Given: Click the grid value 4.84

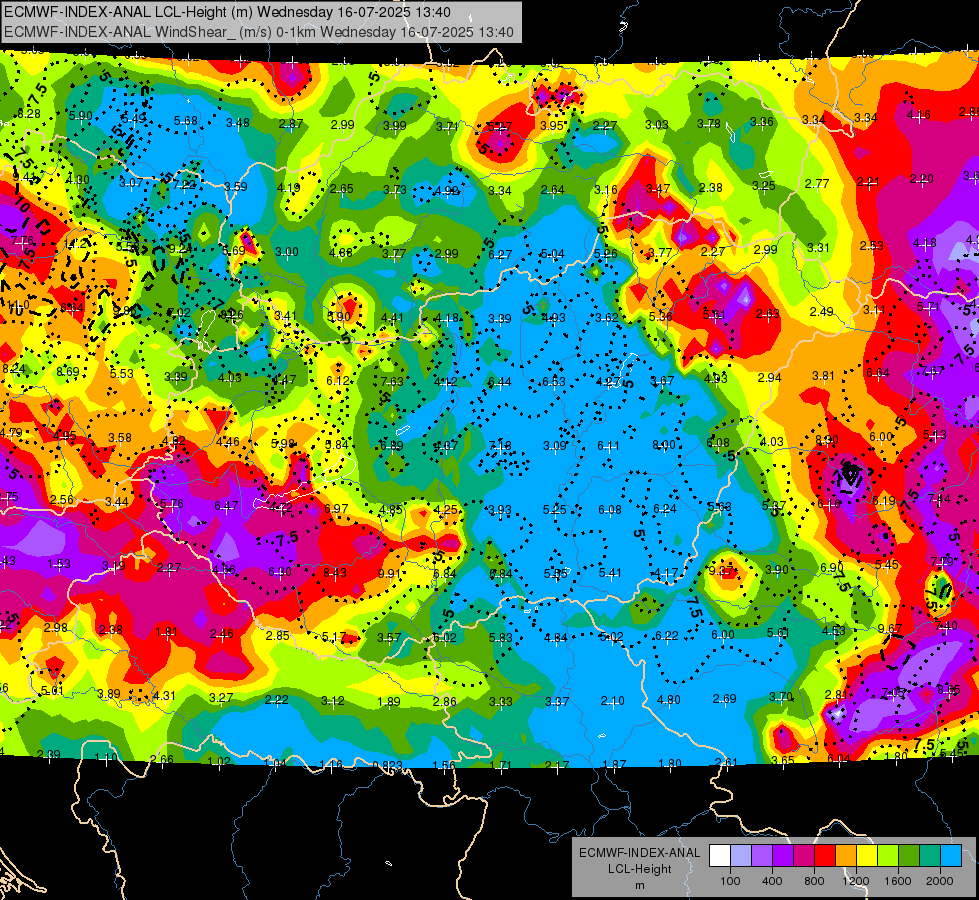Looking at the screenshot, I should [556, 638].
